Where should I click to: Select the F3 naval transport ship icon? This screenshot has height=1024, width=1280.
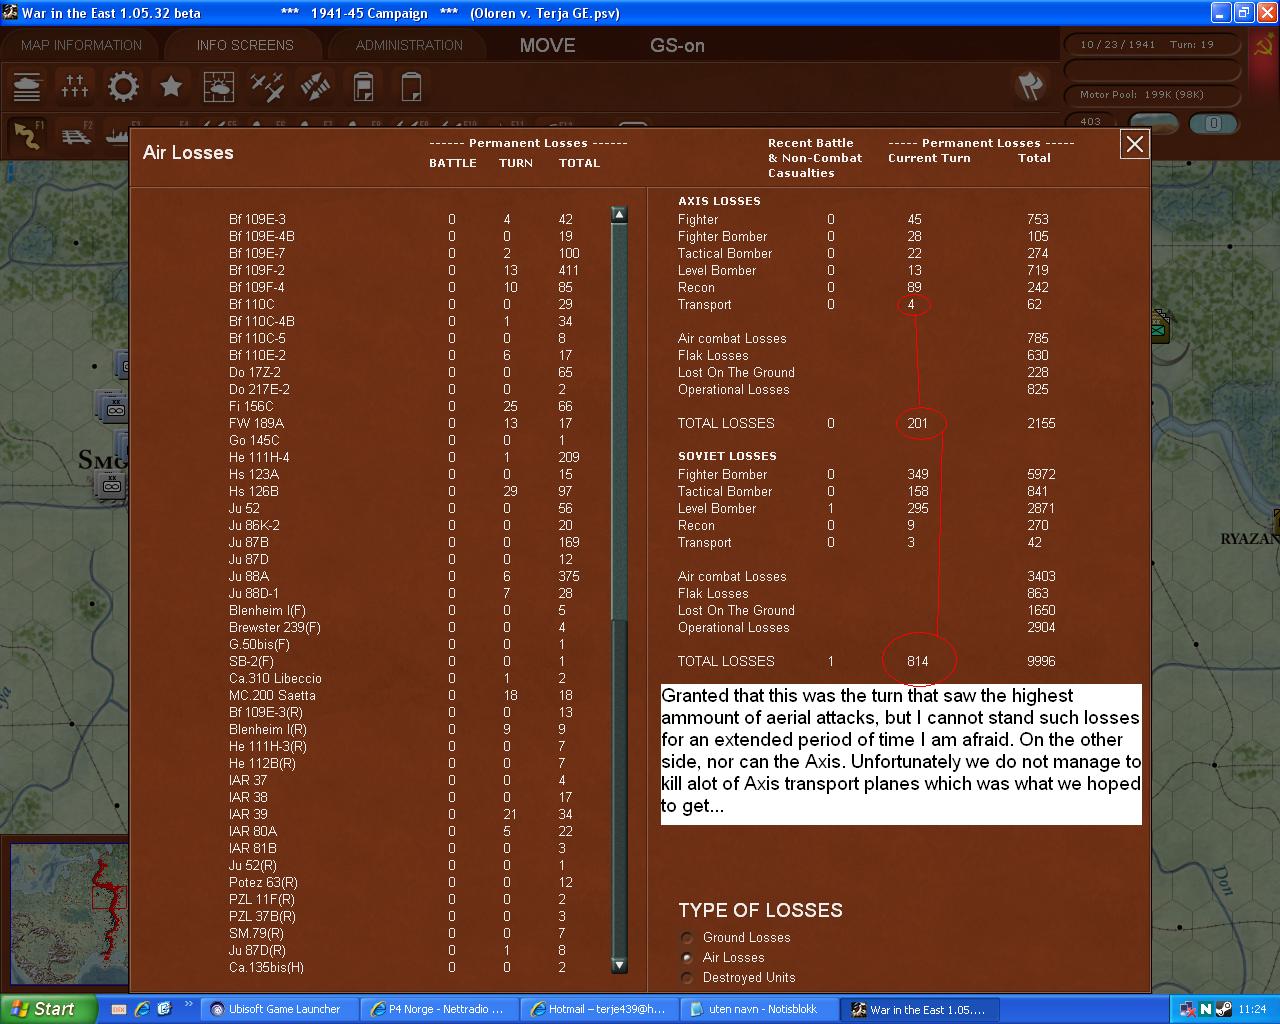click(116, 135)
